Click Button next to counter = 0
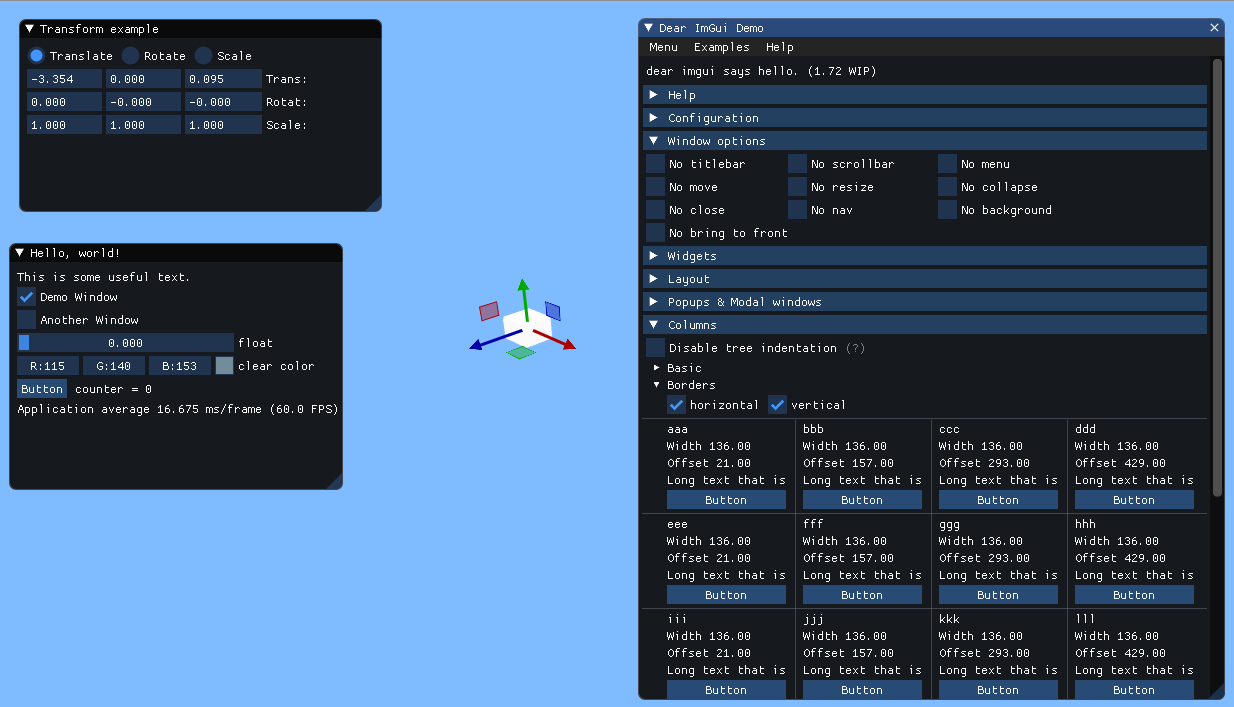 click(42, 389)
